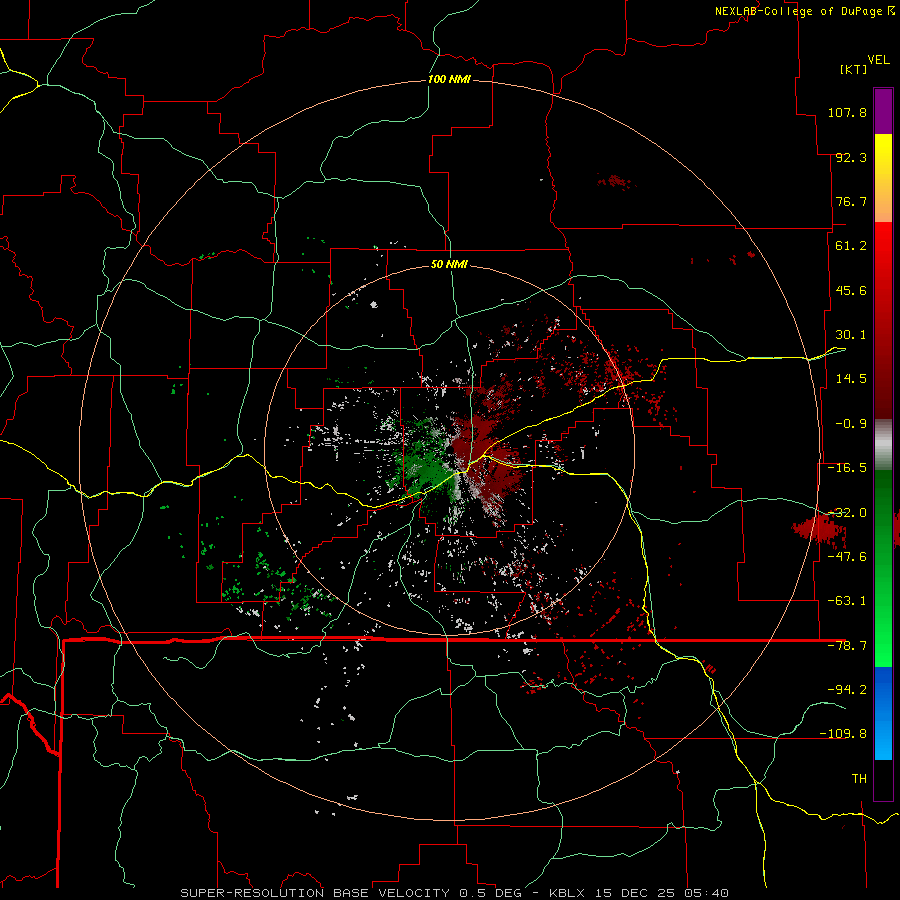
Task: Click the 107.8 legend value
Action: (x=847, y=112)
